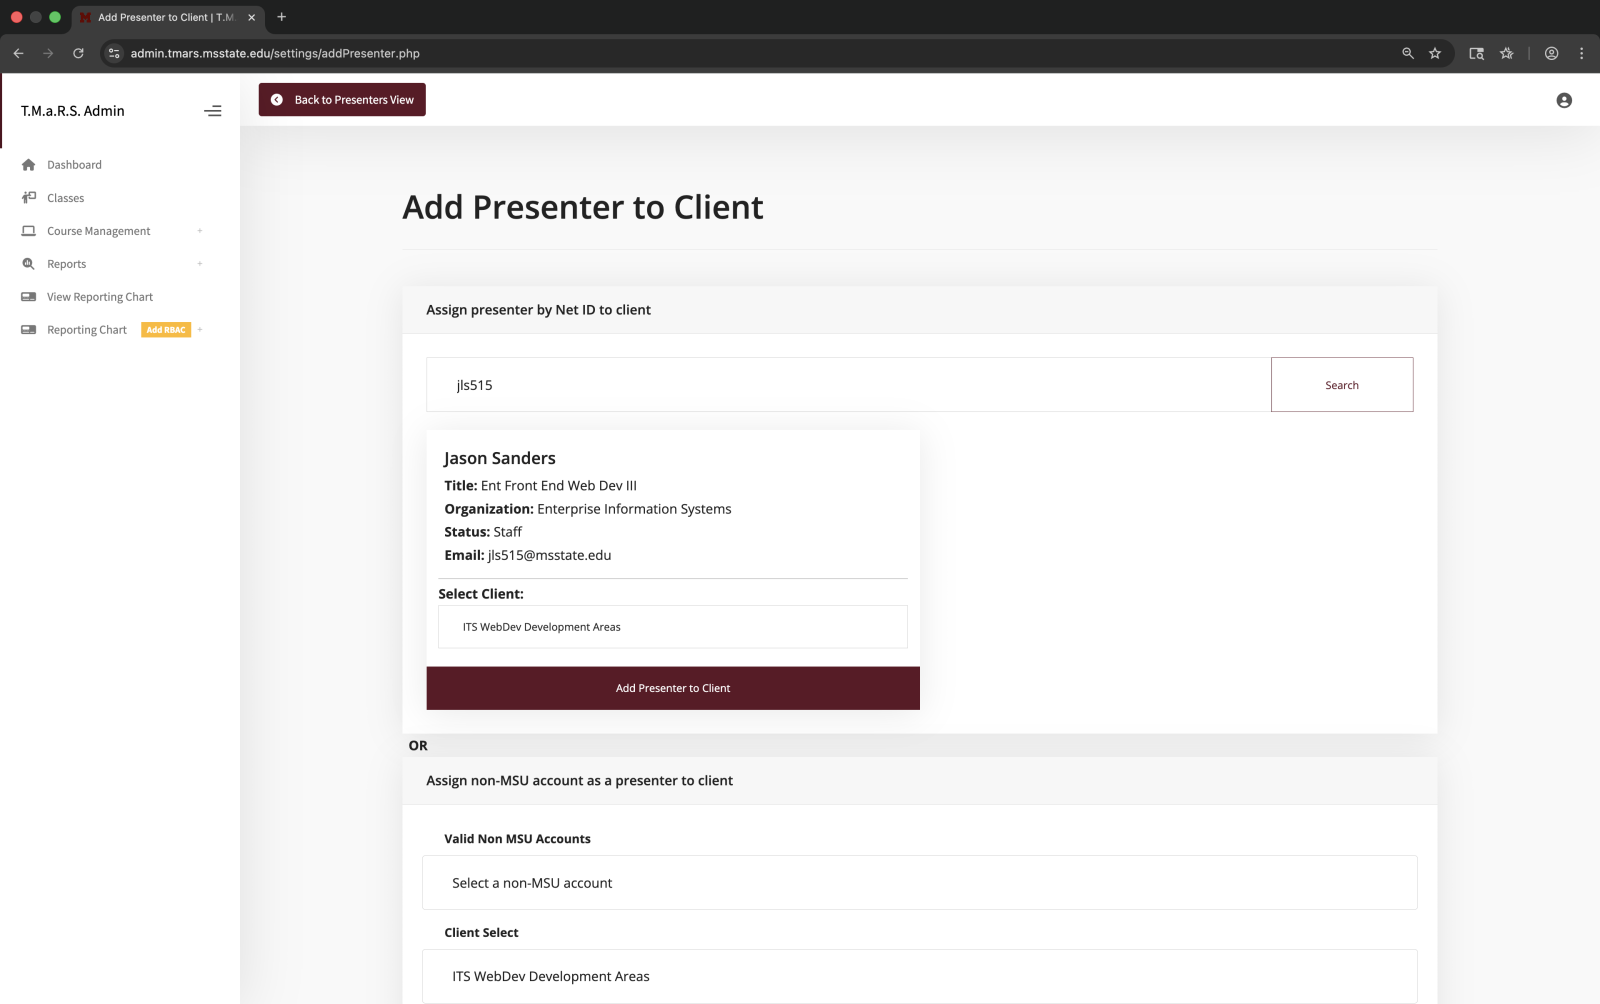
Task: Open a new browser tab
Action: tap(281, 17)
